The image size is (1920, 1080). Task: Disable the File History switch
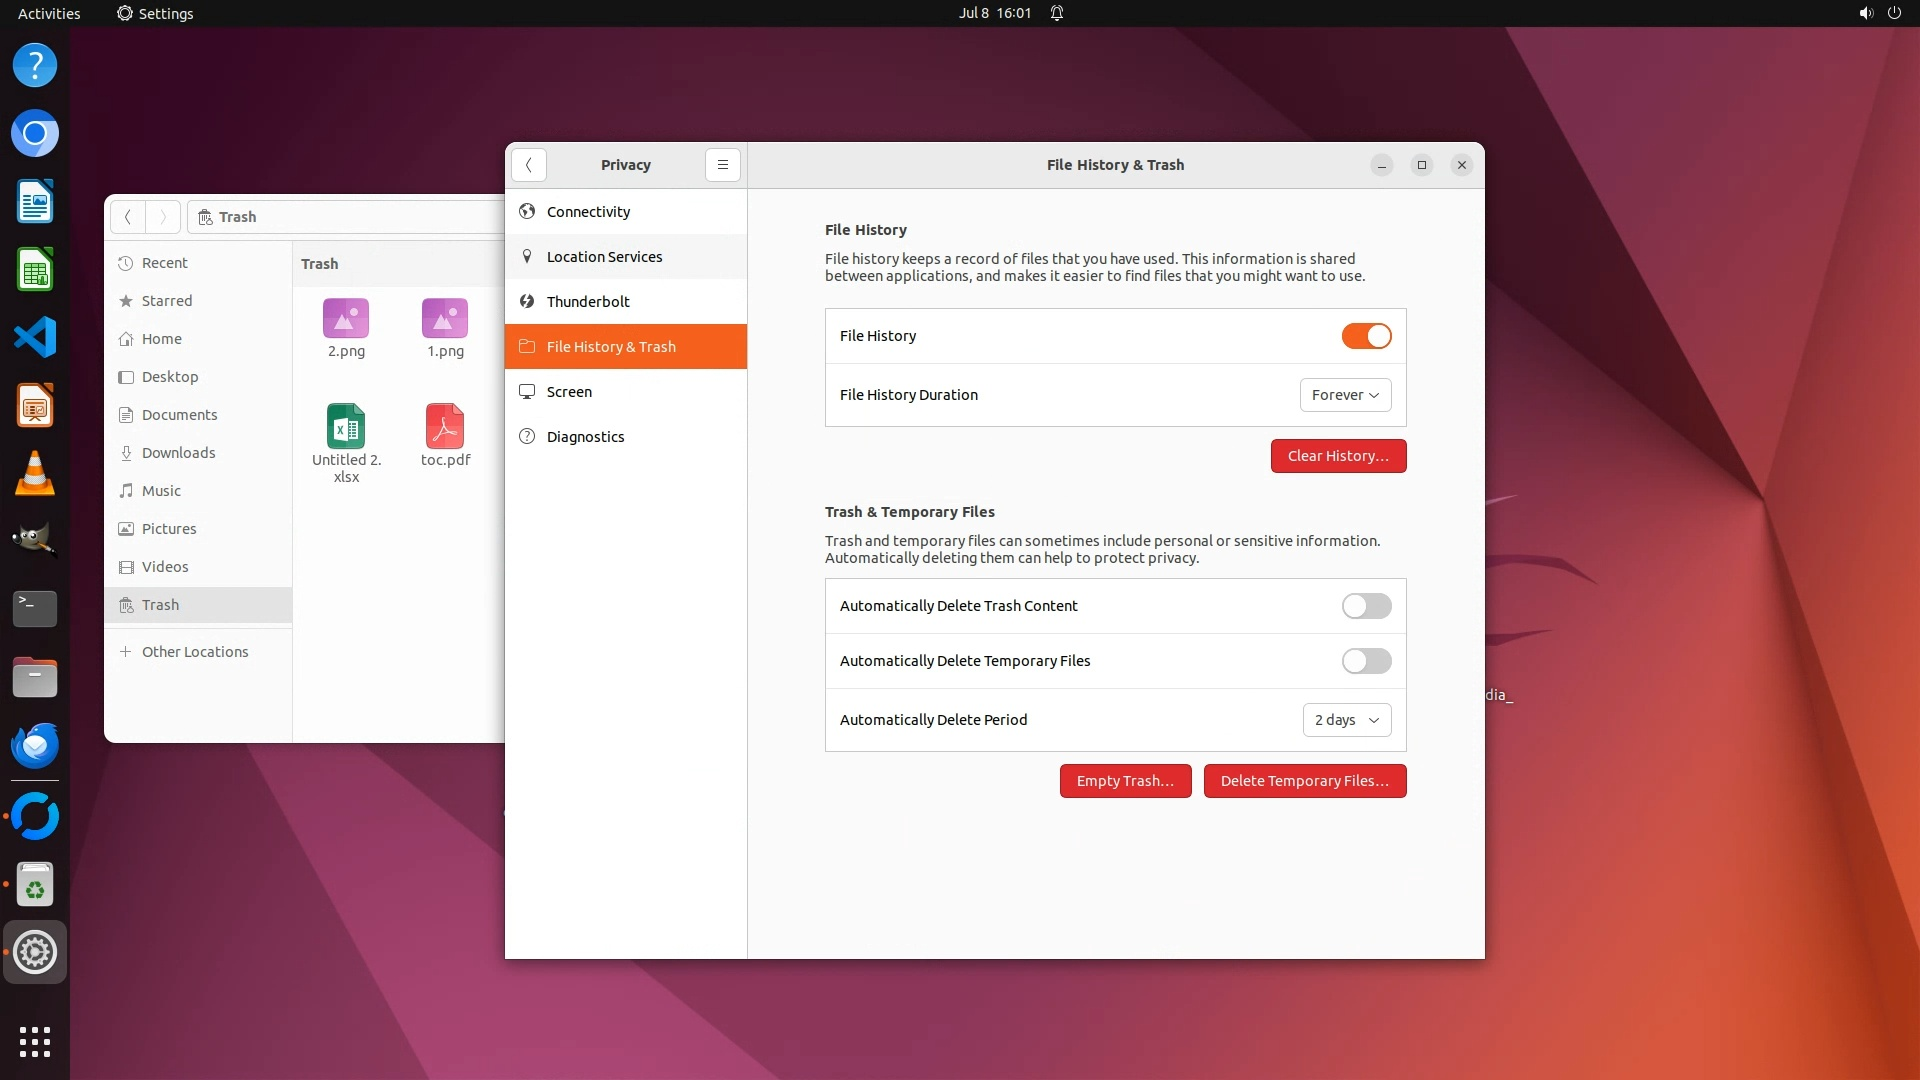1366,336
